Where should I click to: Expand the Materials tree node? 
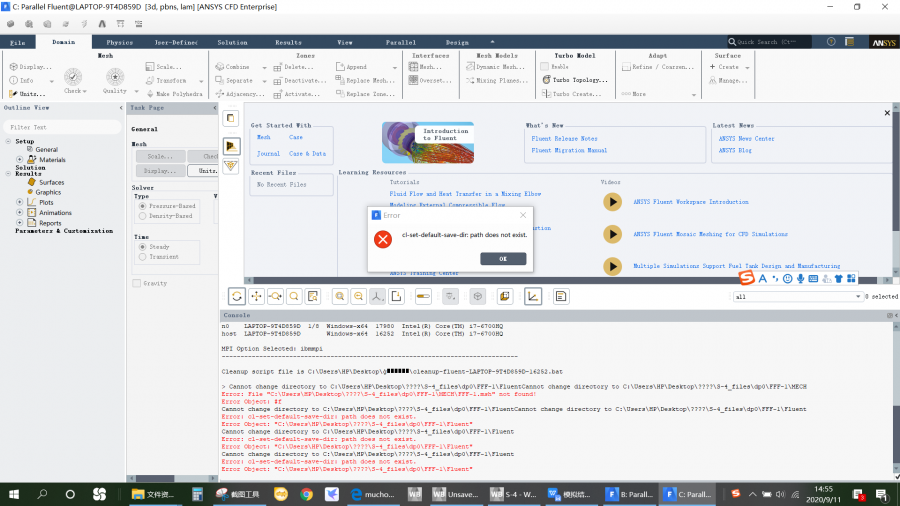point(20,159)
